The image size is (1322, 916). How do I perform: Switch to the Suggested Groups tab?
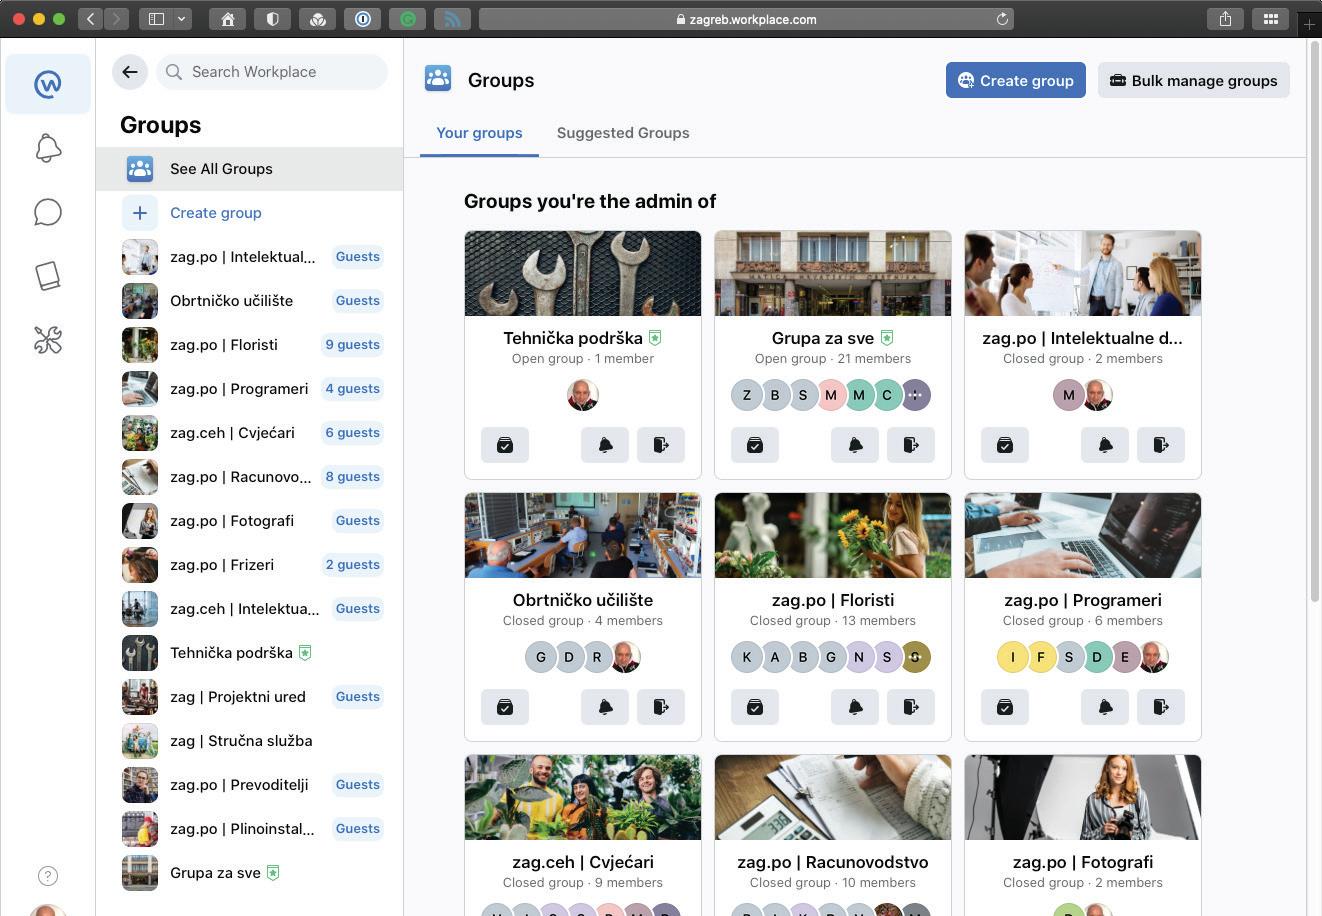tap(623, 133)
